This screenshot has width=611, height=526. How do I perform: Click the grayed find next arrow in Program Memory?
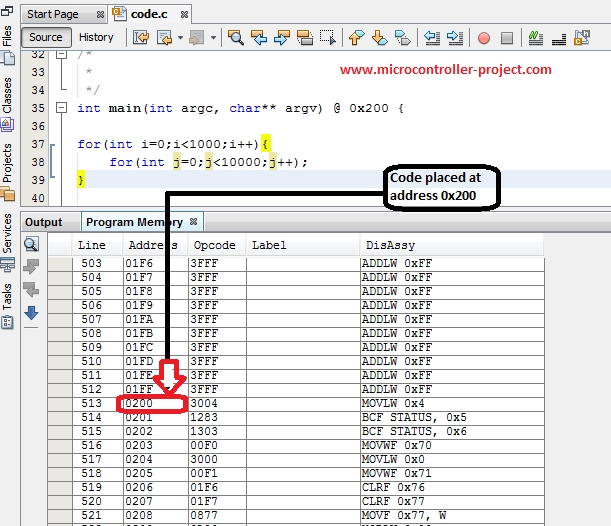tap(31, 289)
